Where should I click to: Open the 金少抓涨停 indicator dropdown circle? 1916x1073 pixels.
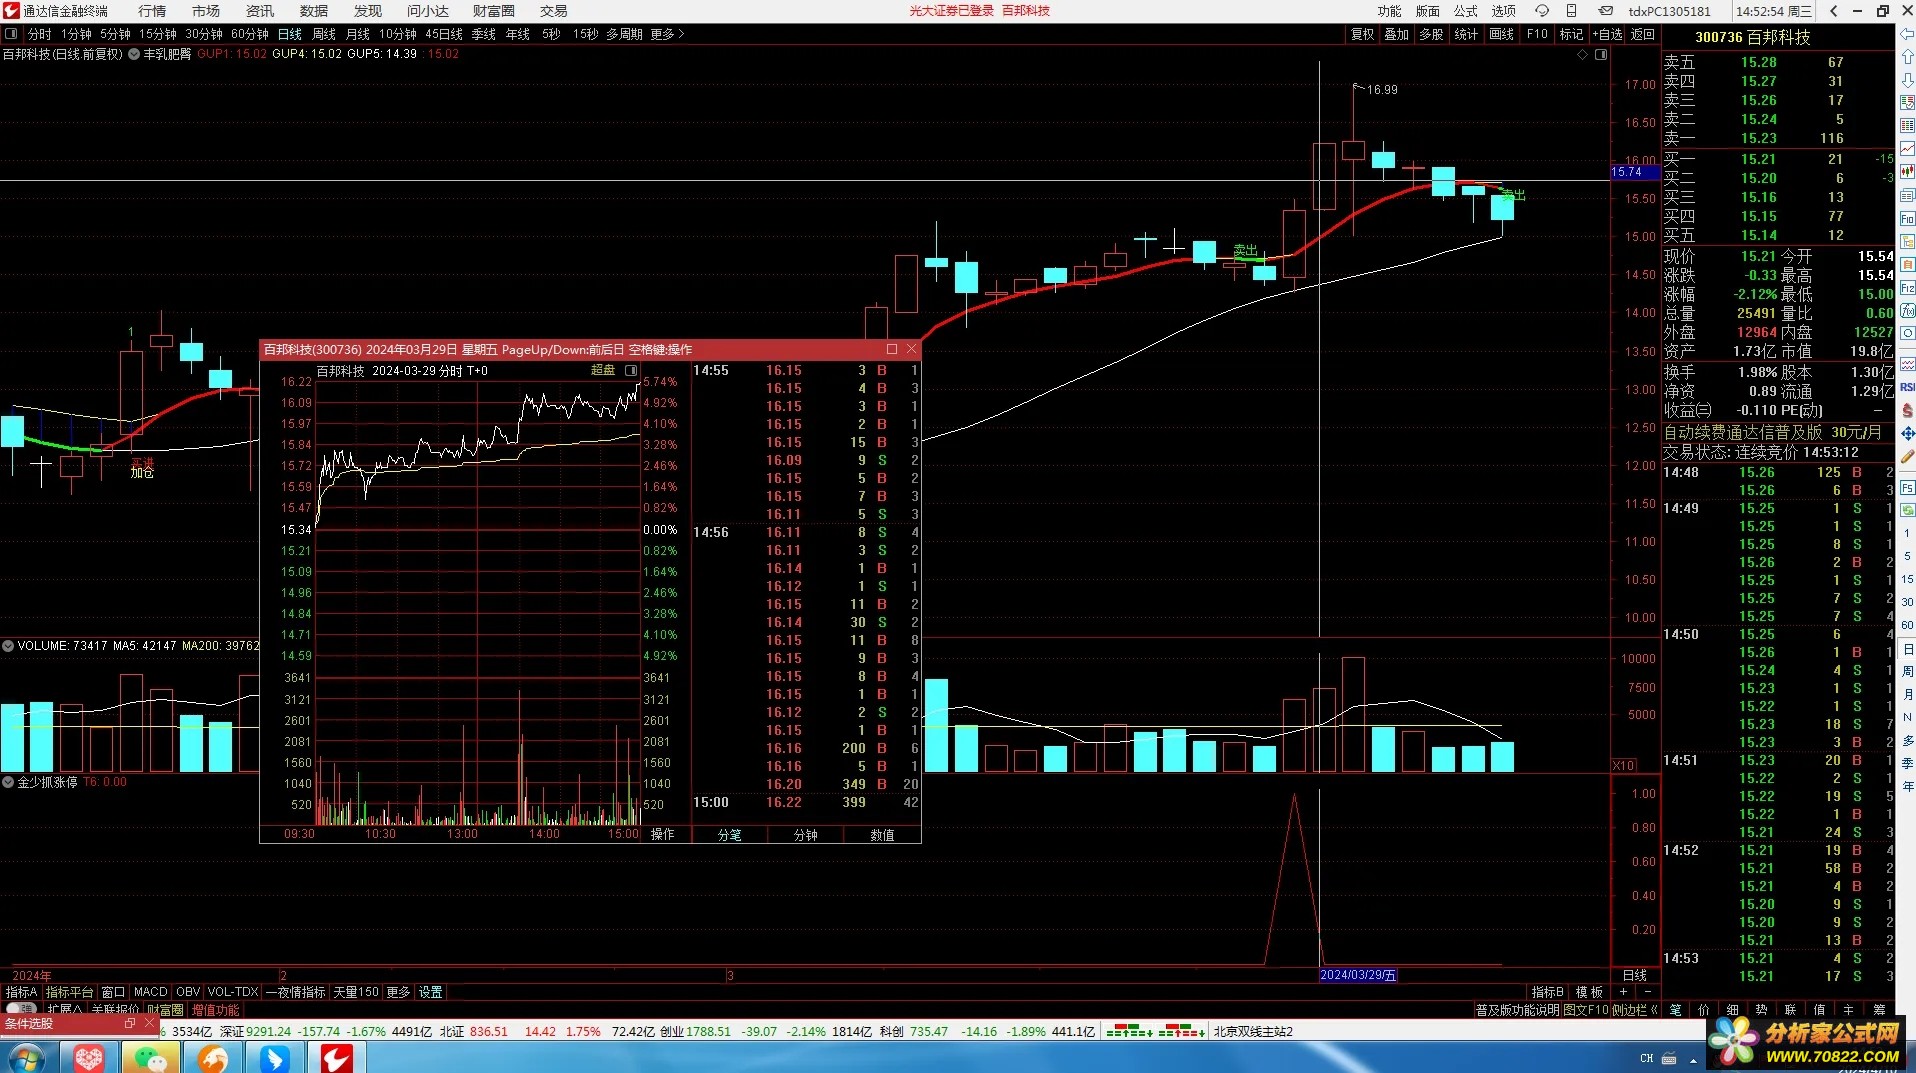tap(8, 782)
